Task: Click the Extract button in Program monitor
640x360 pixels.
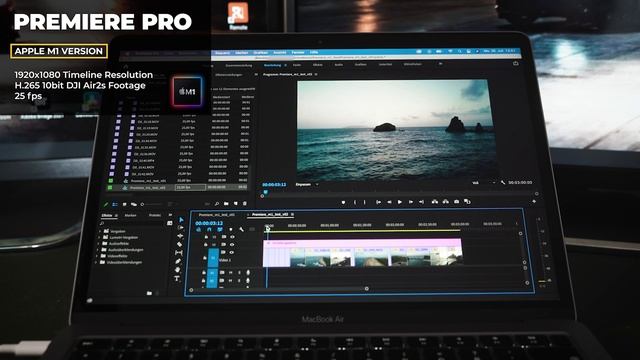Action: (x=445, y=202)
